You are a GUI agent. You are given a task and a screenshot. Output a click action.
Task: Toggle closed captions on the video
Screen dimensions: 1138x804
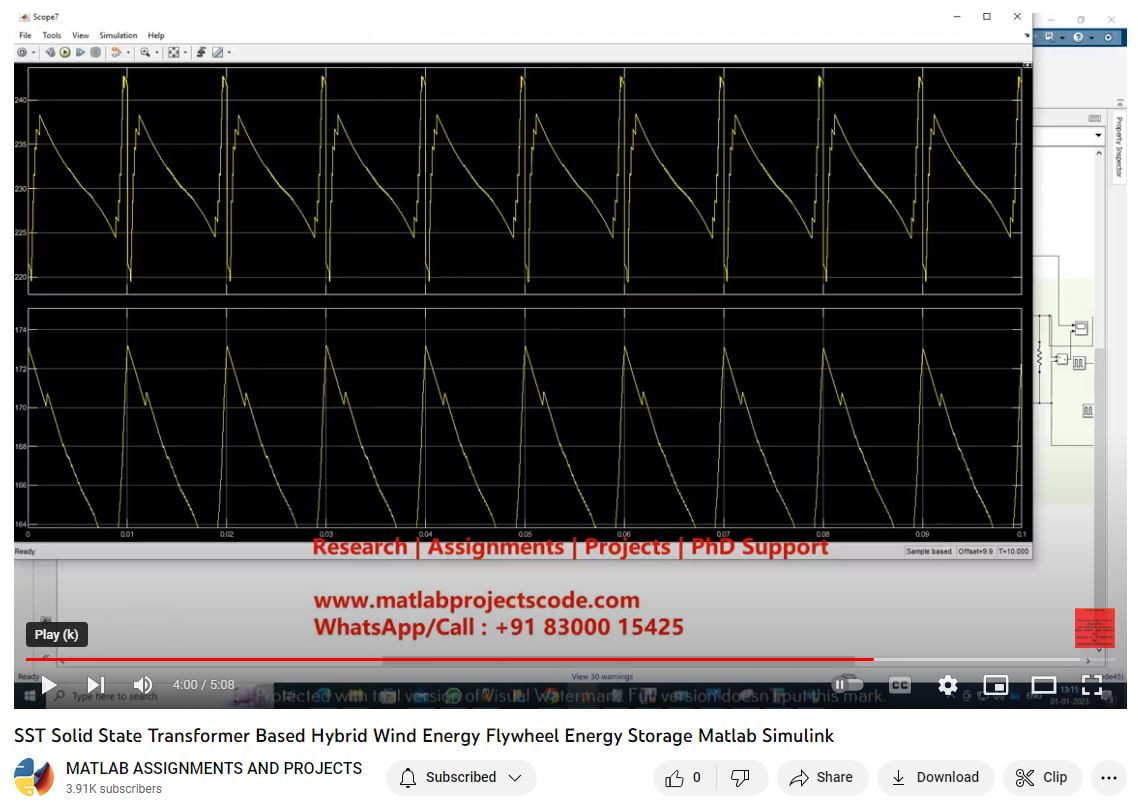click(900, 685)
